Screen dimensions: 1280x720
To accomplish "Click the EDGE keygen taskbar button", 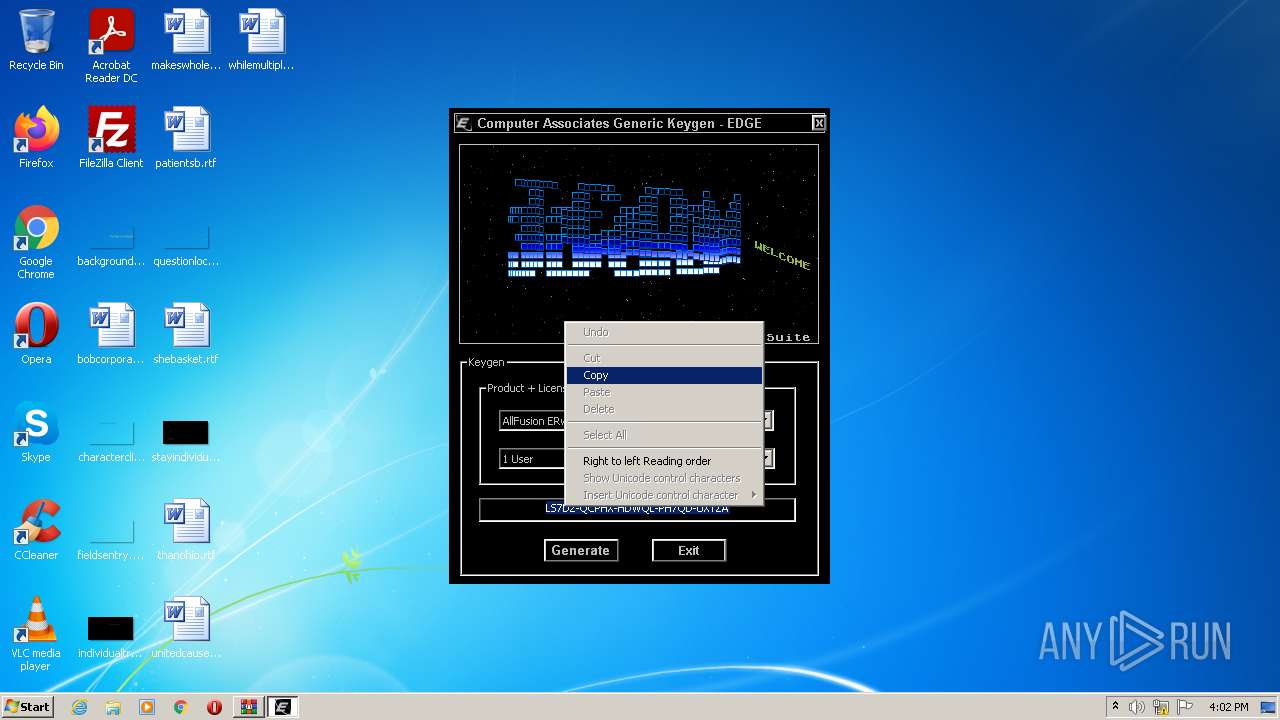I will 282,707.
